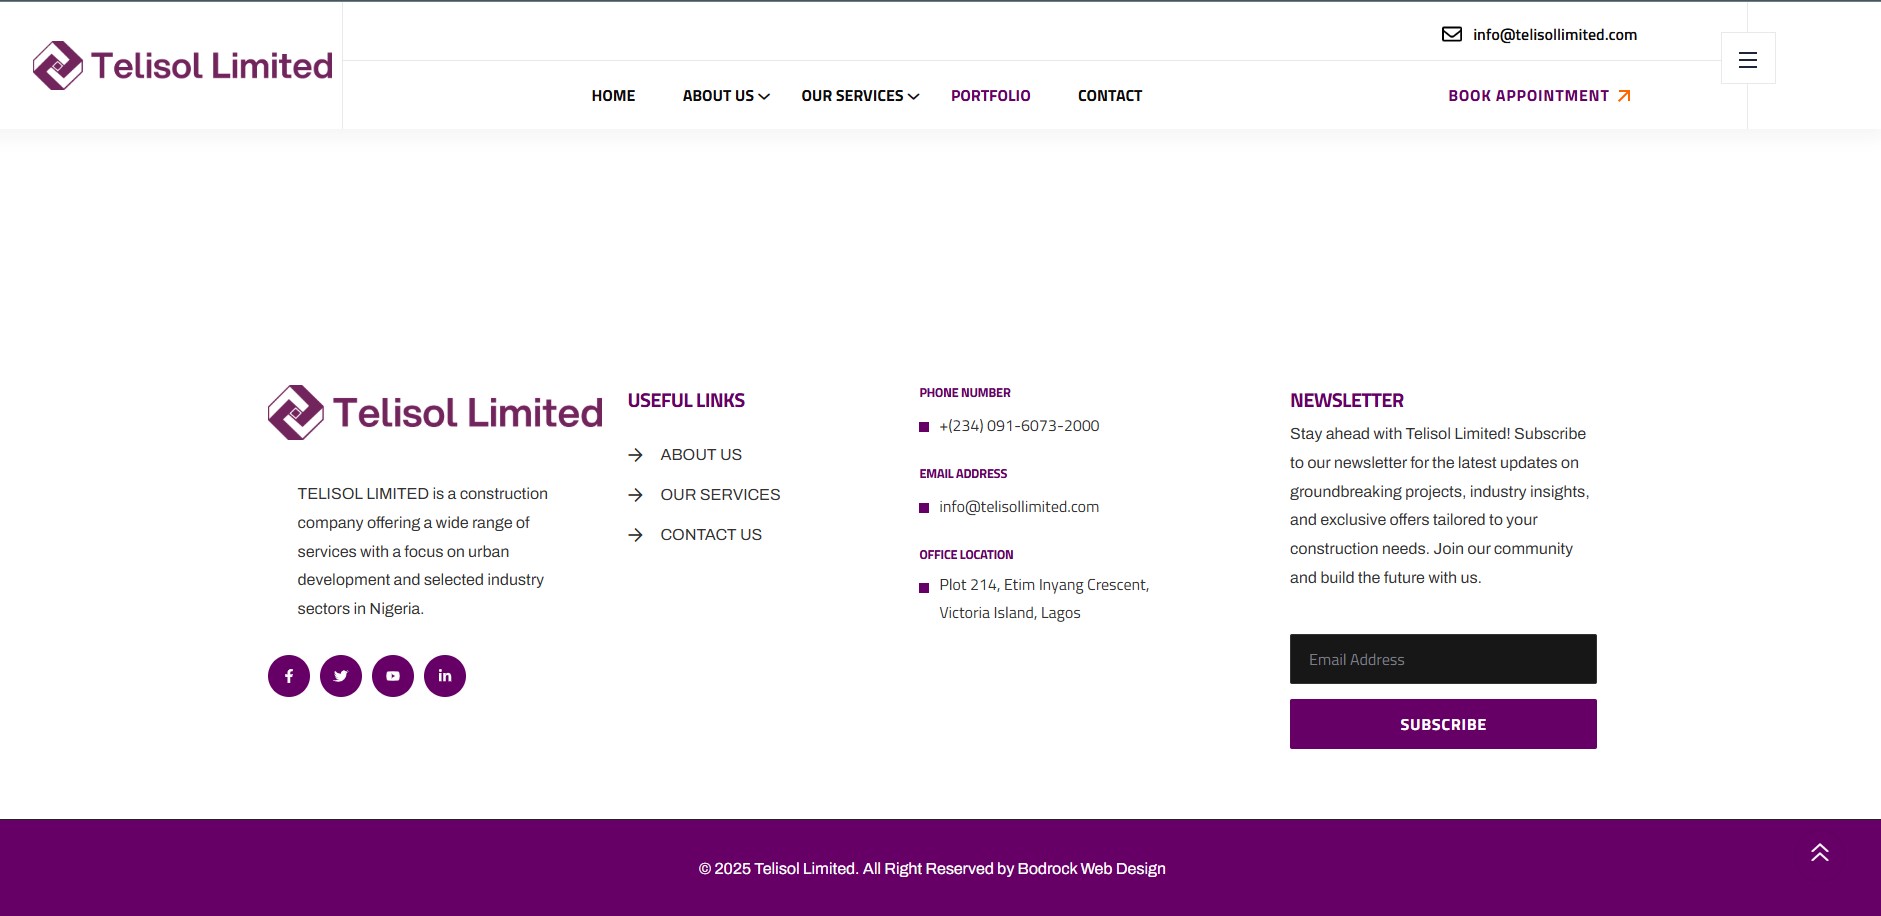This screenshot has height=916, width=1881.
Task: Click the Book Appointment link
Action: click(1538, 96)
